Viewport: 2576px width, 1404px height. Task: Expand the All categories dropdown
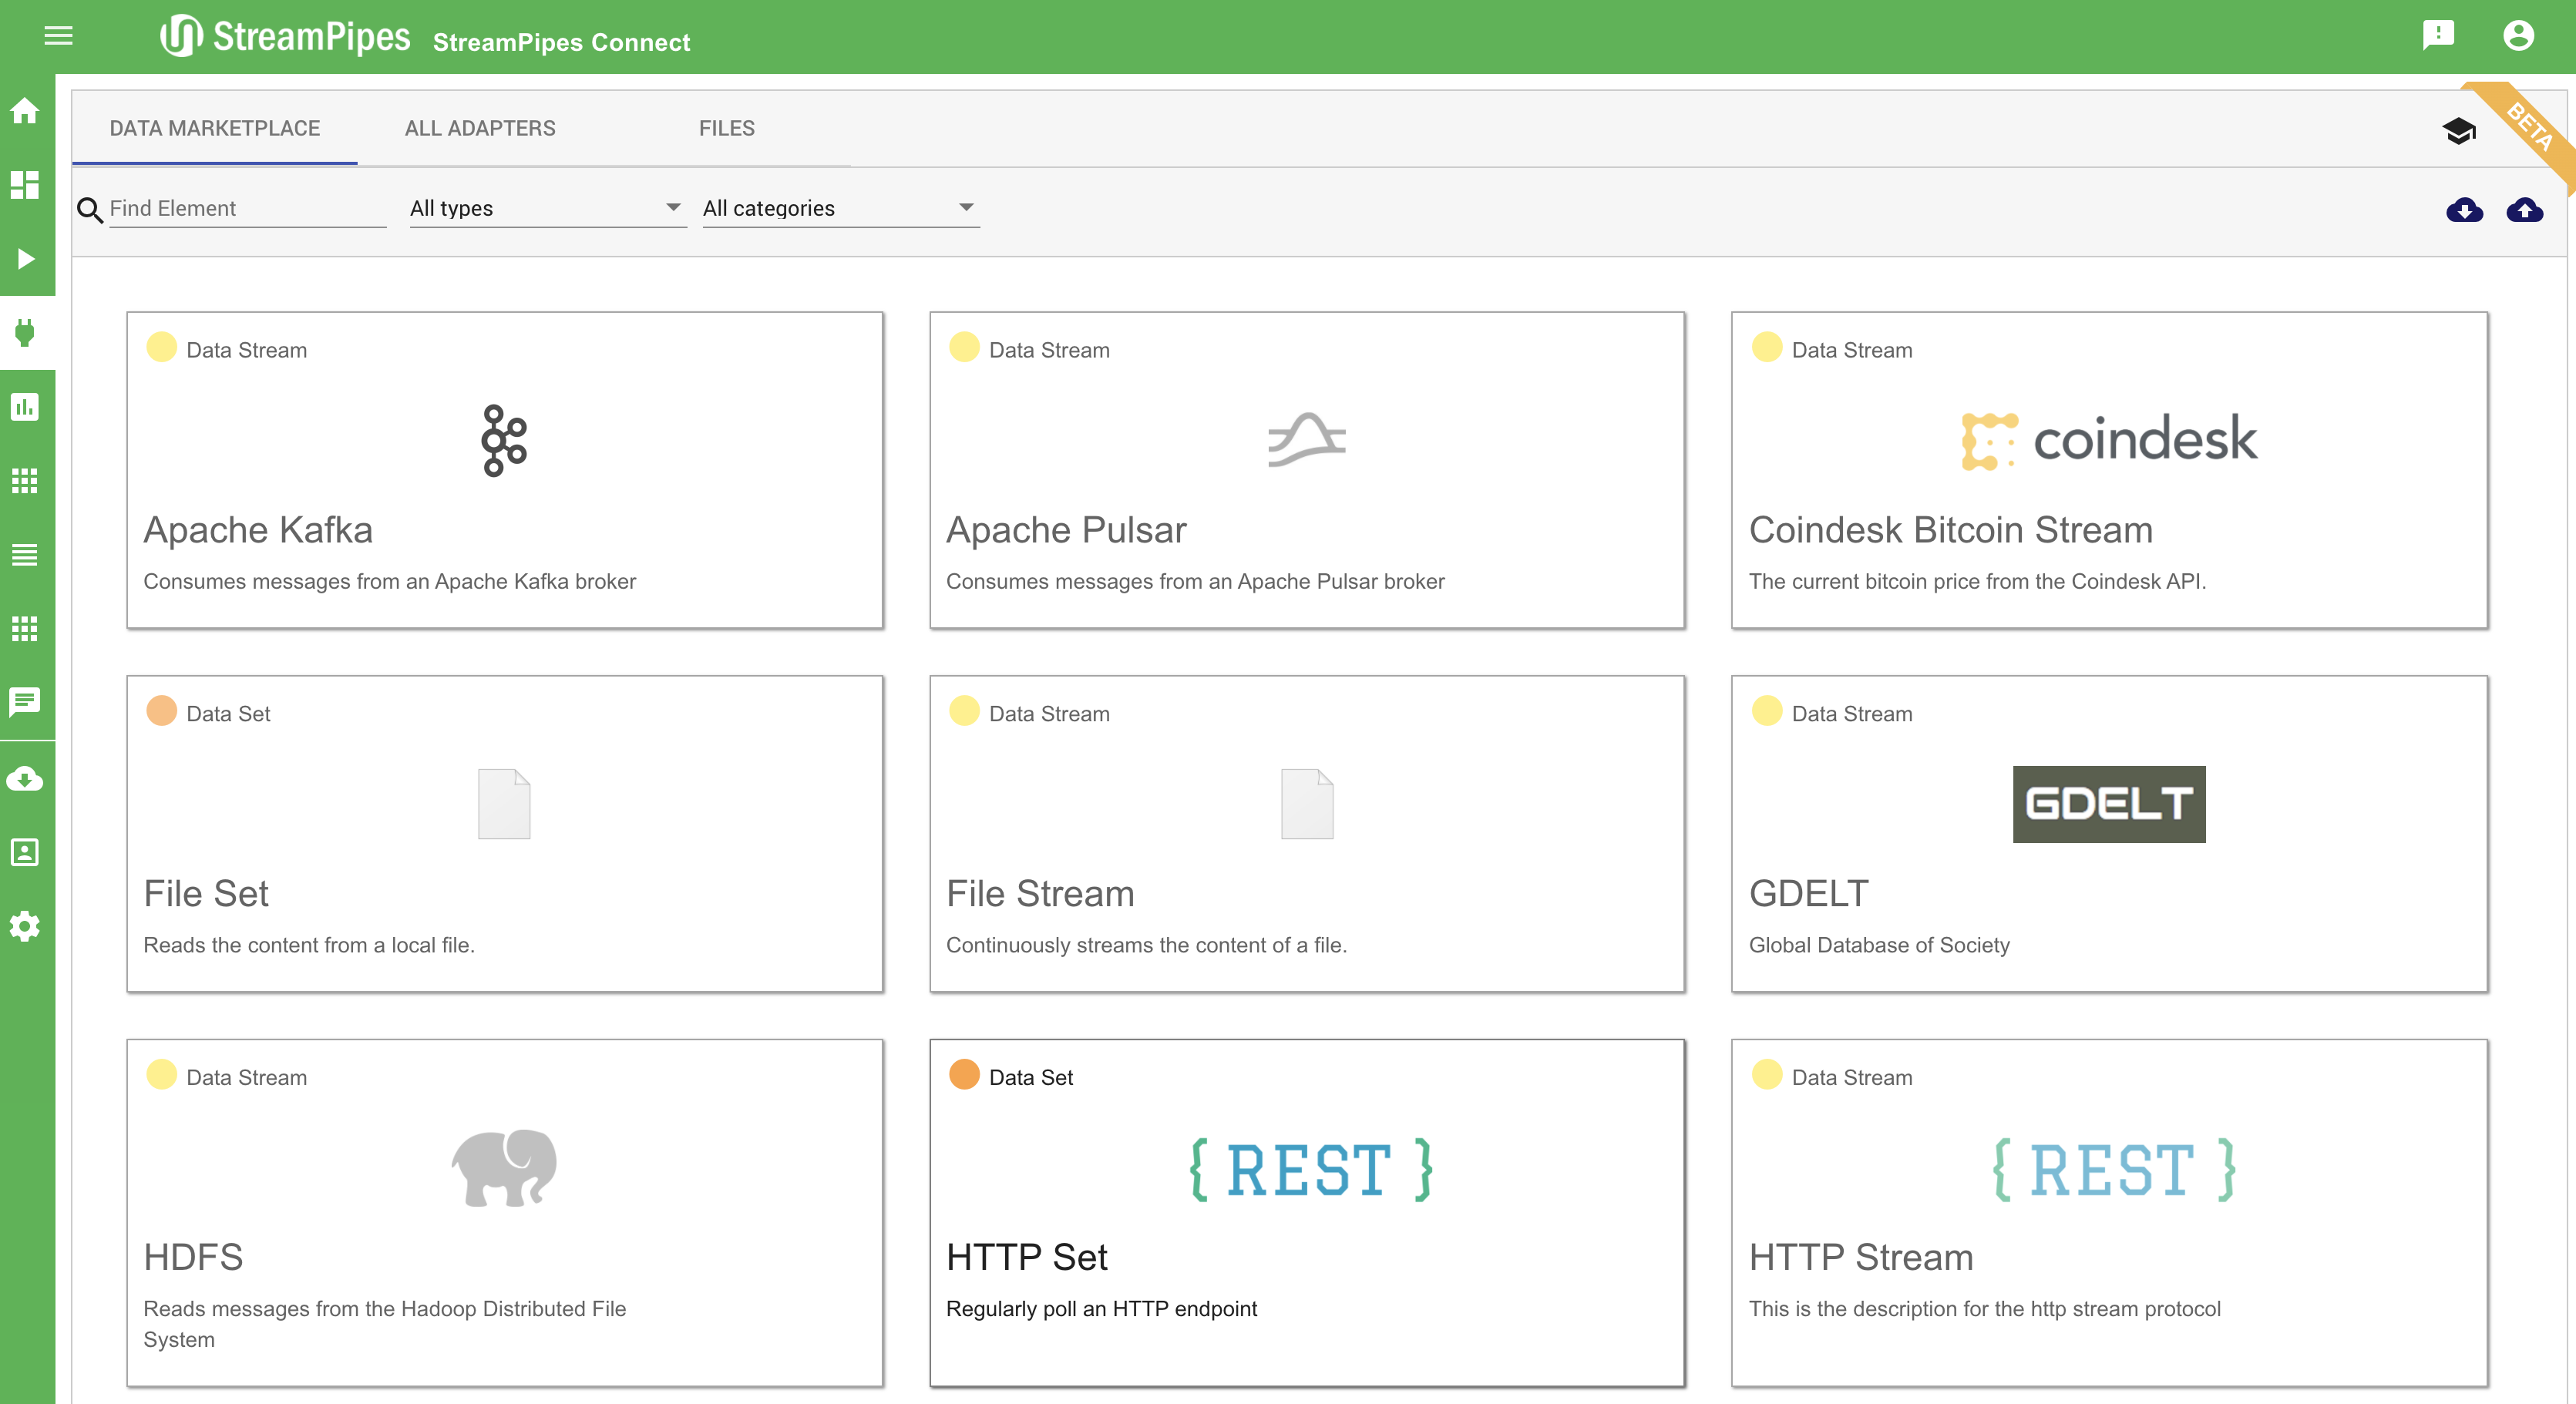click(839, 208)
